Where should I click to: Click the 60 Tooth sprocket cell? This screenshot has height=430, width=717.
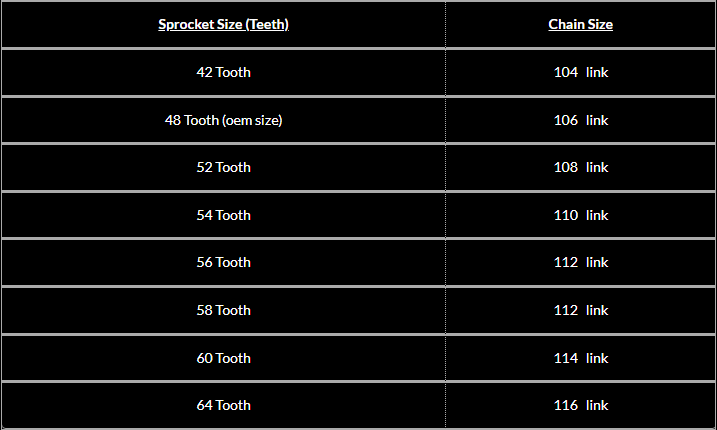click(x=223, y=358)
